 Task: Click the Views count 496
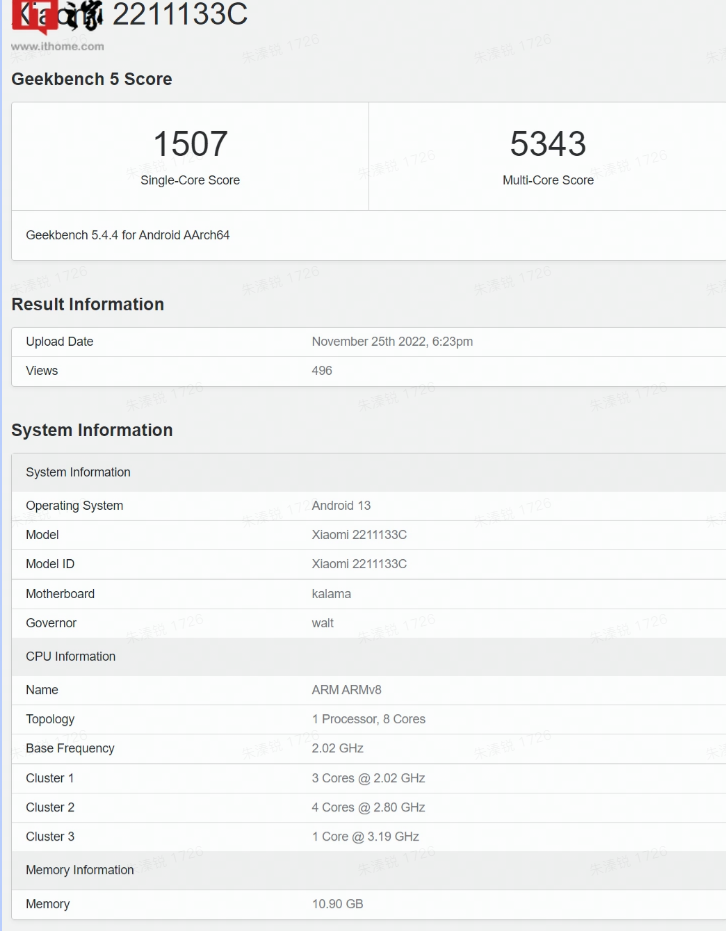pos(322,371)
